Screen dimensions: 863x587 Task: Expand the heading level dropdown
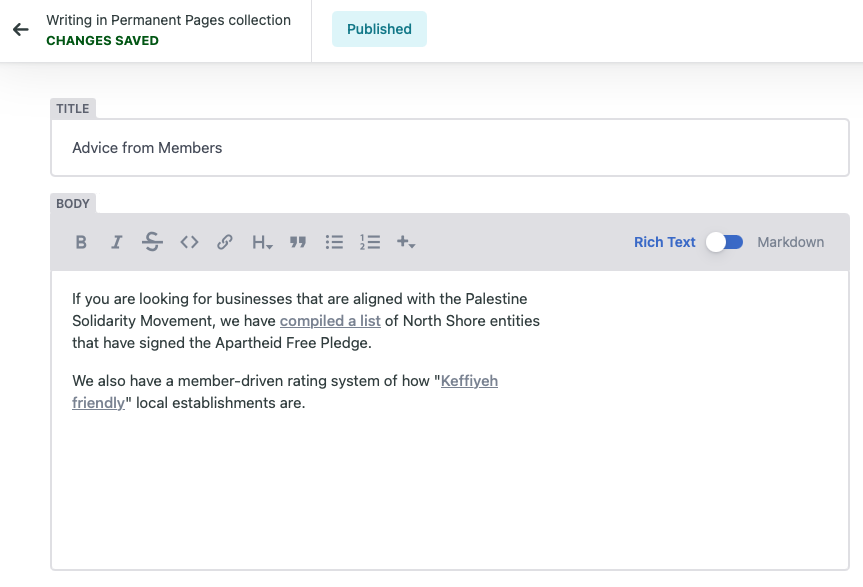click(261, 242)
